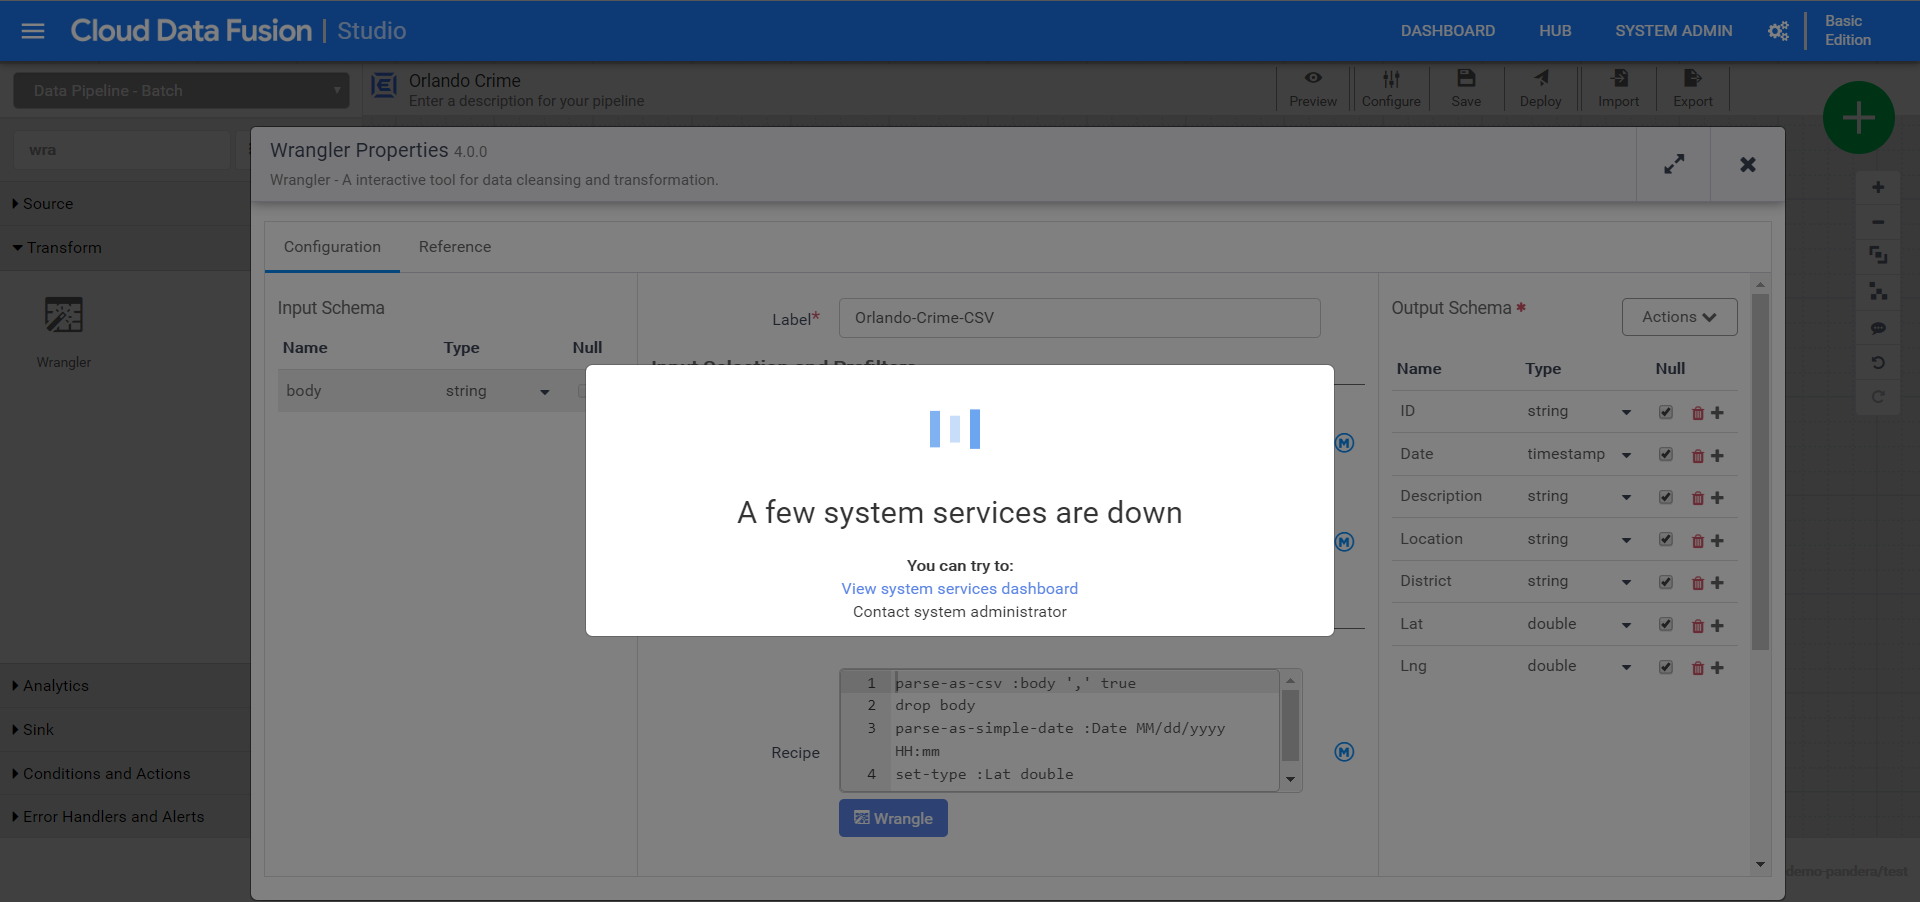Toggle the null checkbox for ID
Viewport: 1920px width, 902px height.
1665,412
